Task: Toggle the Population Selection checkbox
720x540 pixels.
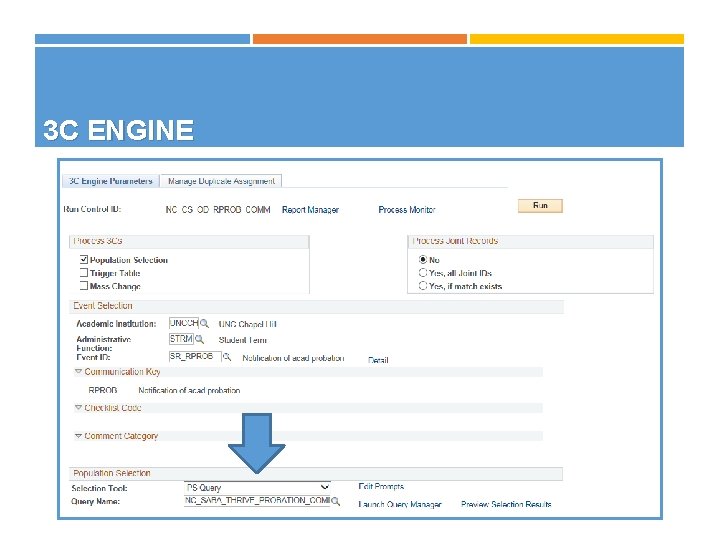Action: click(84, 259)
